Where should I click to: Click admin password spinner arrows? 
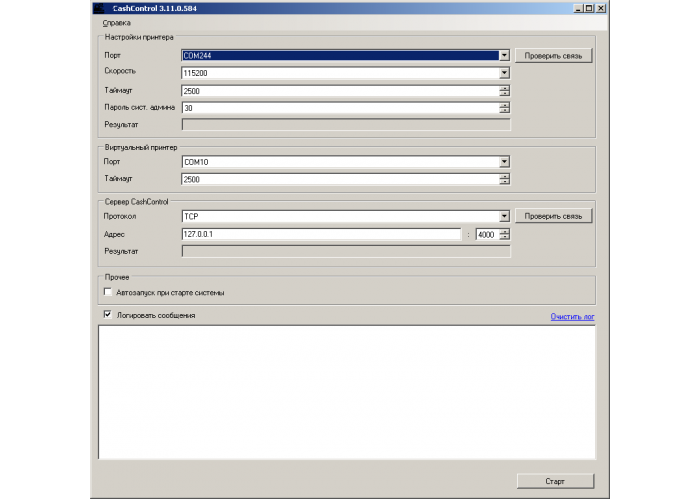504,108
